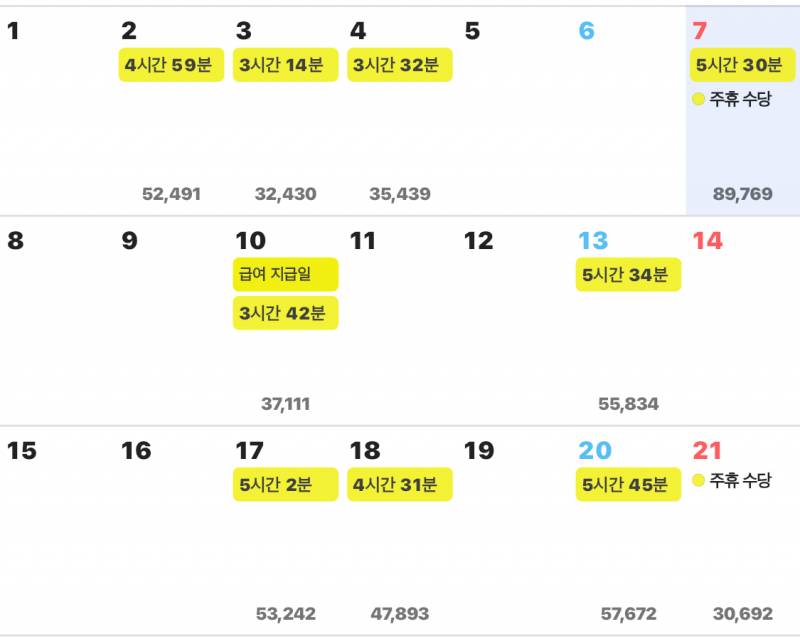Select the 5시간 2분 entry on day 17
This screenshot has height=639, width=800.
[x=285, y=484]
